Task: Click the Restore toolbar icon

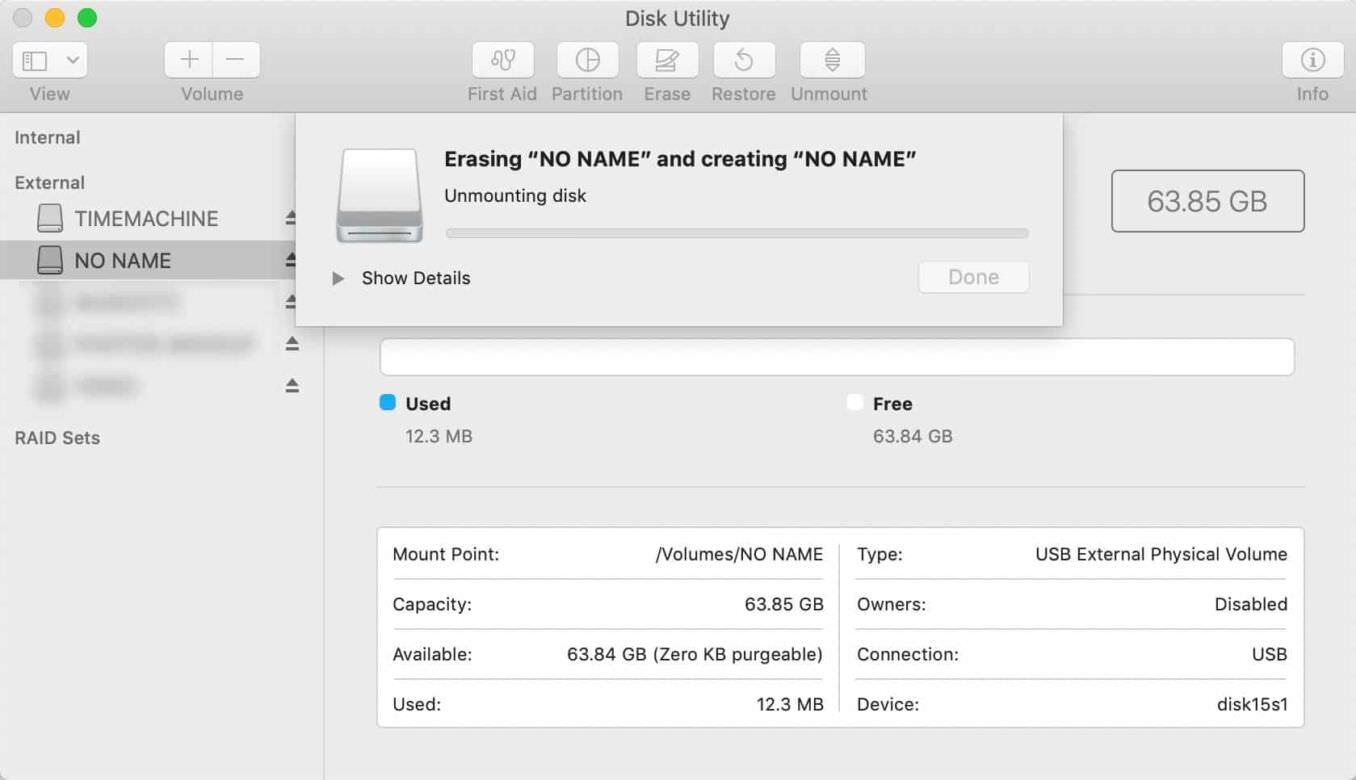Action: (x=743, y=60)
